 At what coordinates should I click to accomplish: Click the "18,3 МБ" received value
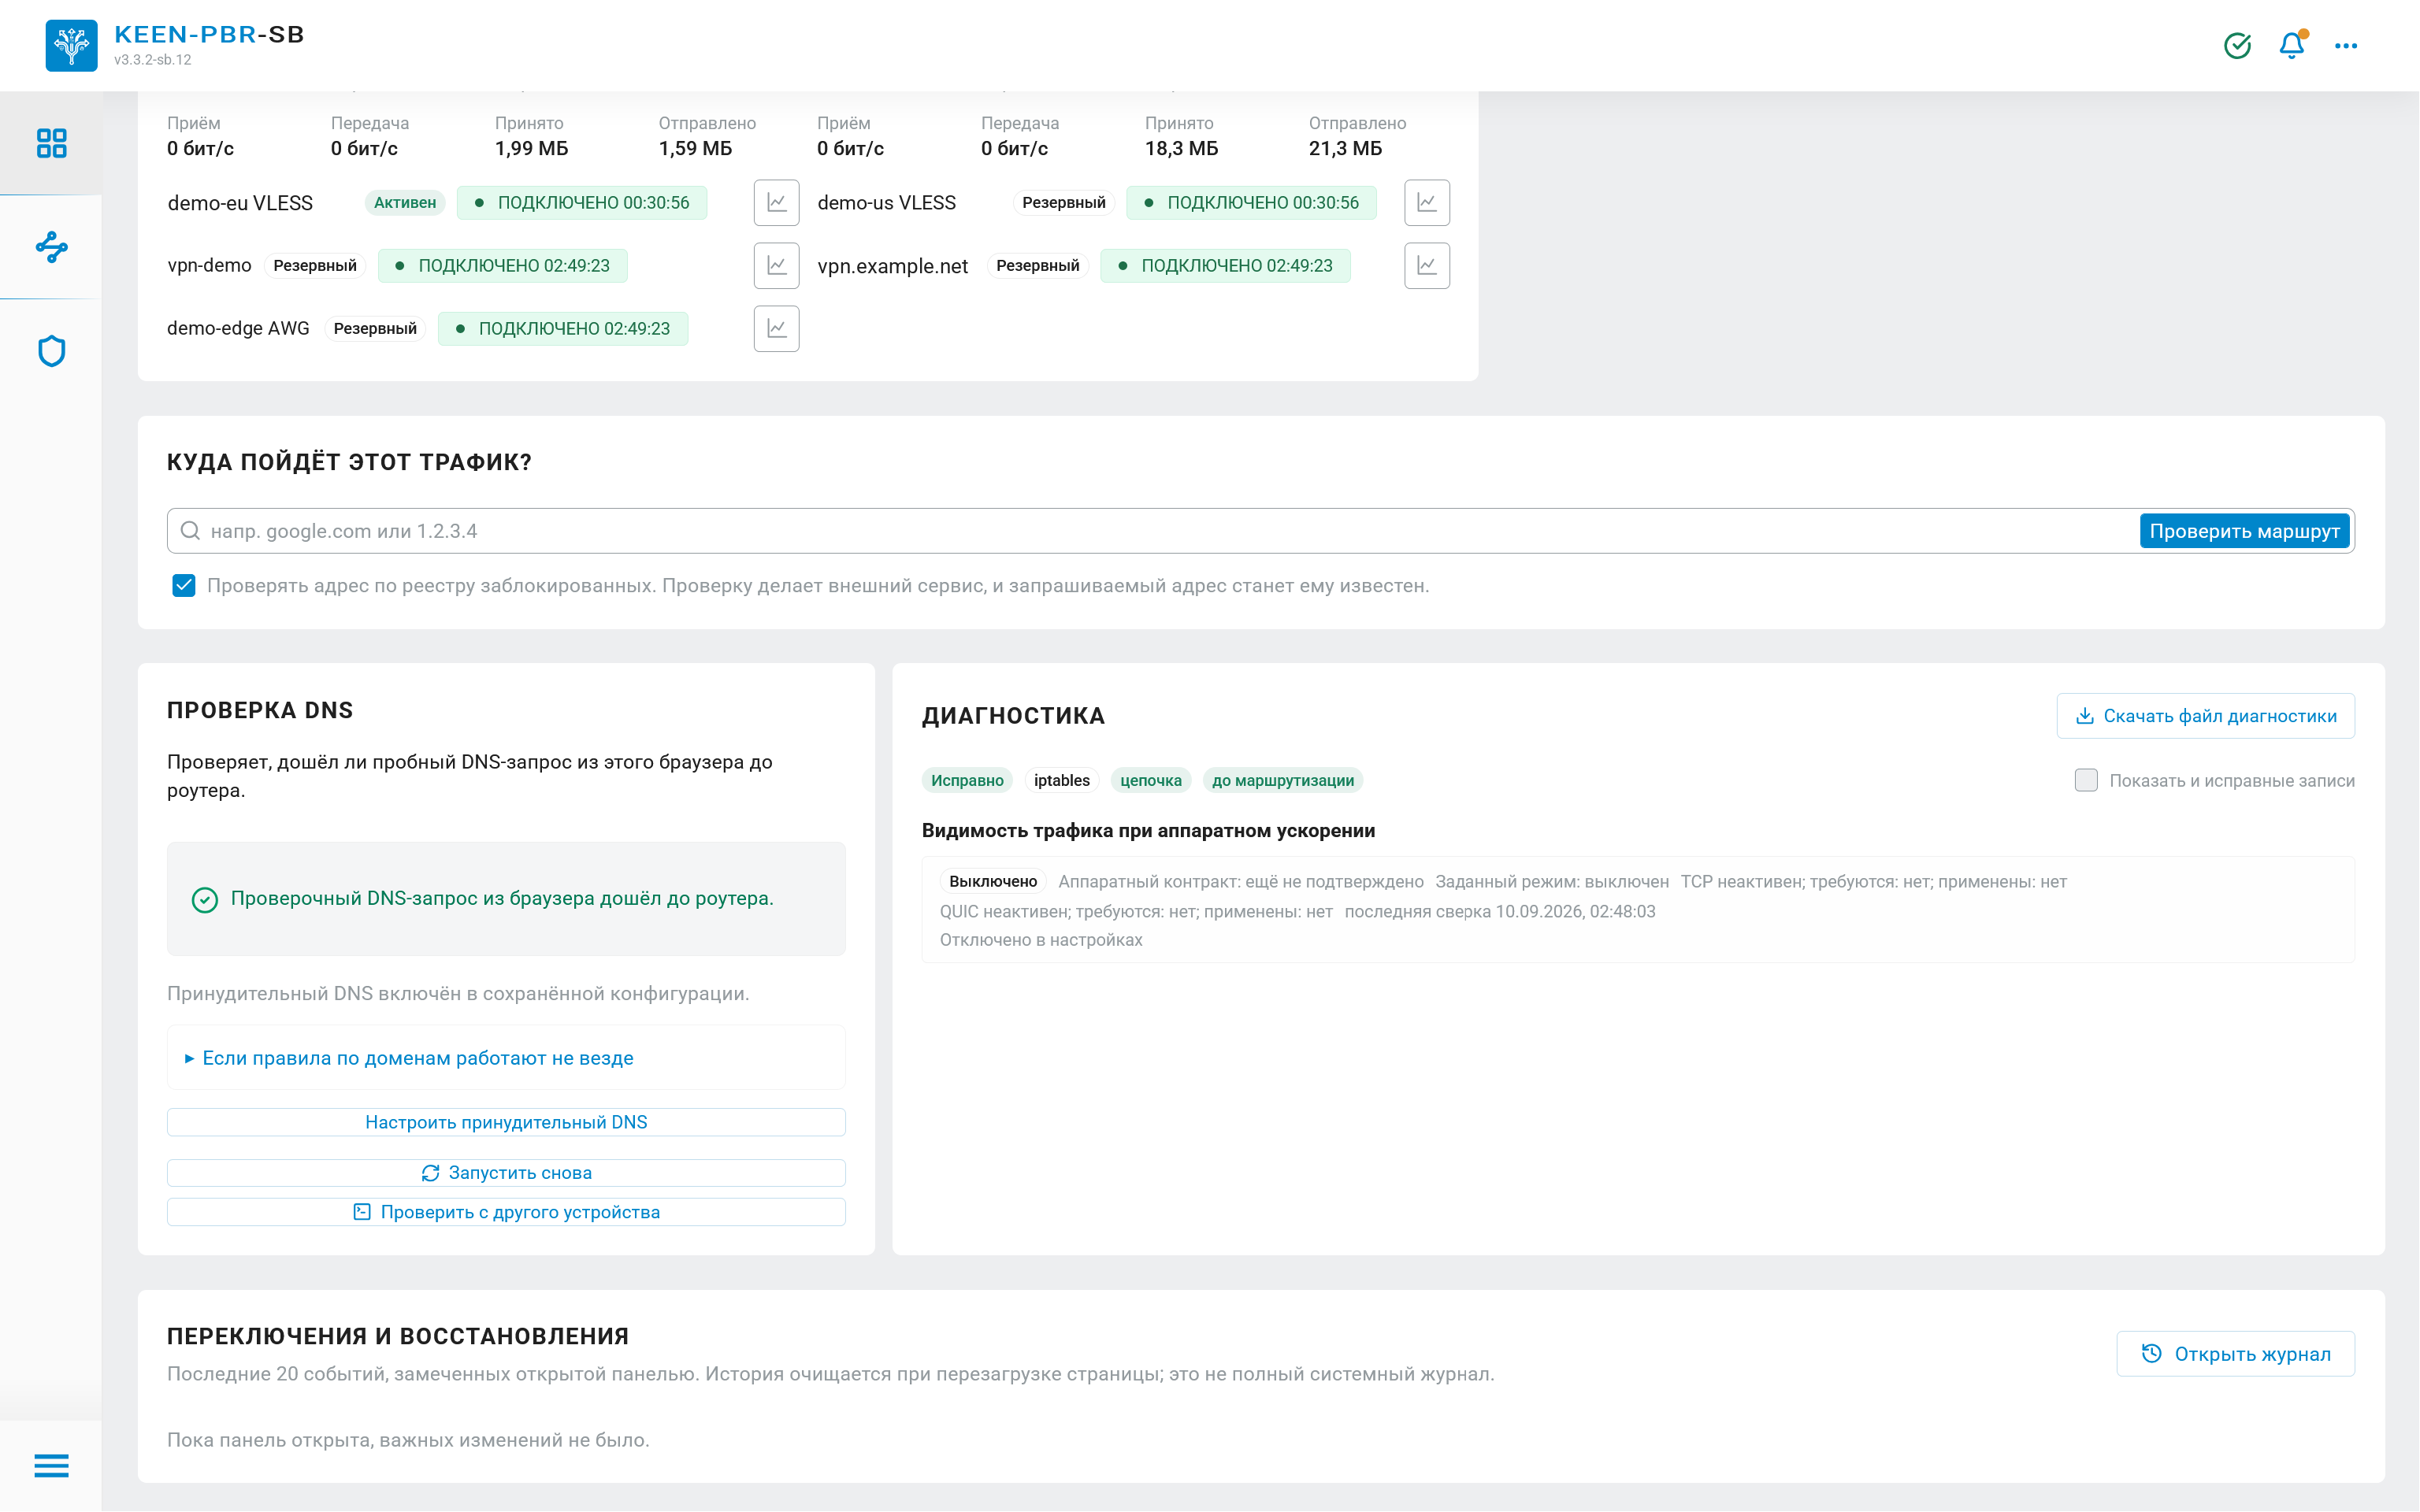click(1181, 149)
